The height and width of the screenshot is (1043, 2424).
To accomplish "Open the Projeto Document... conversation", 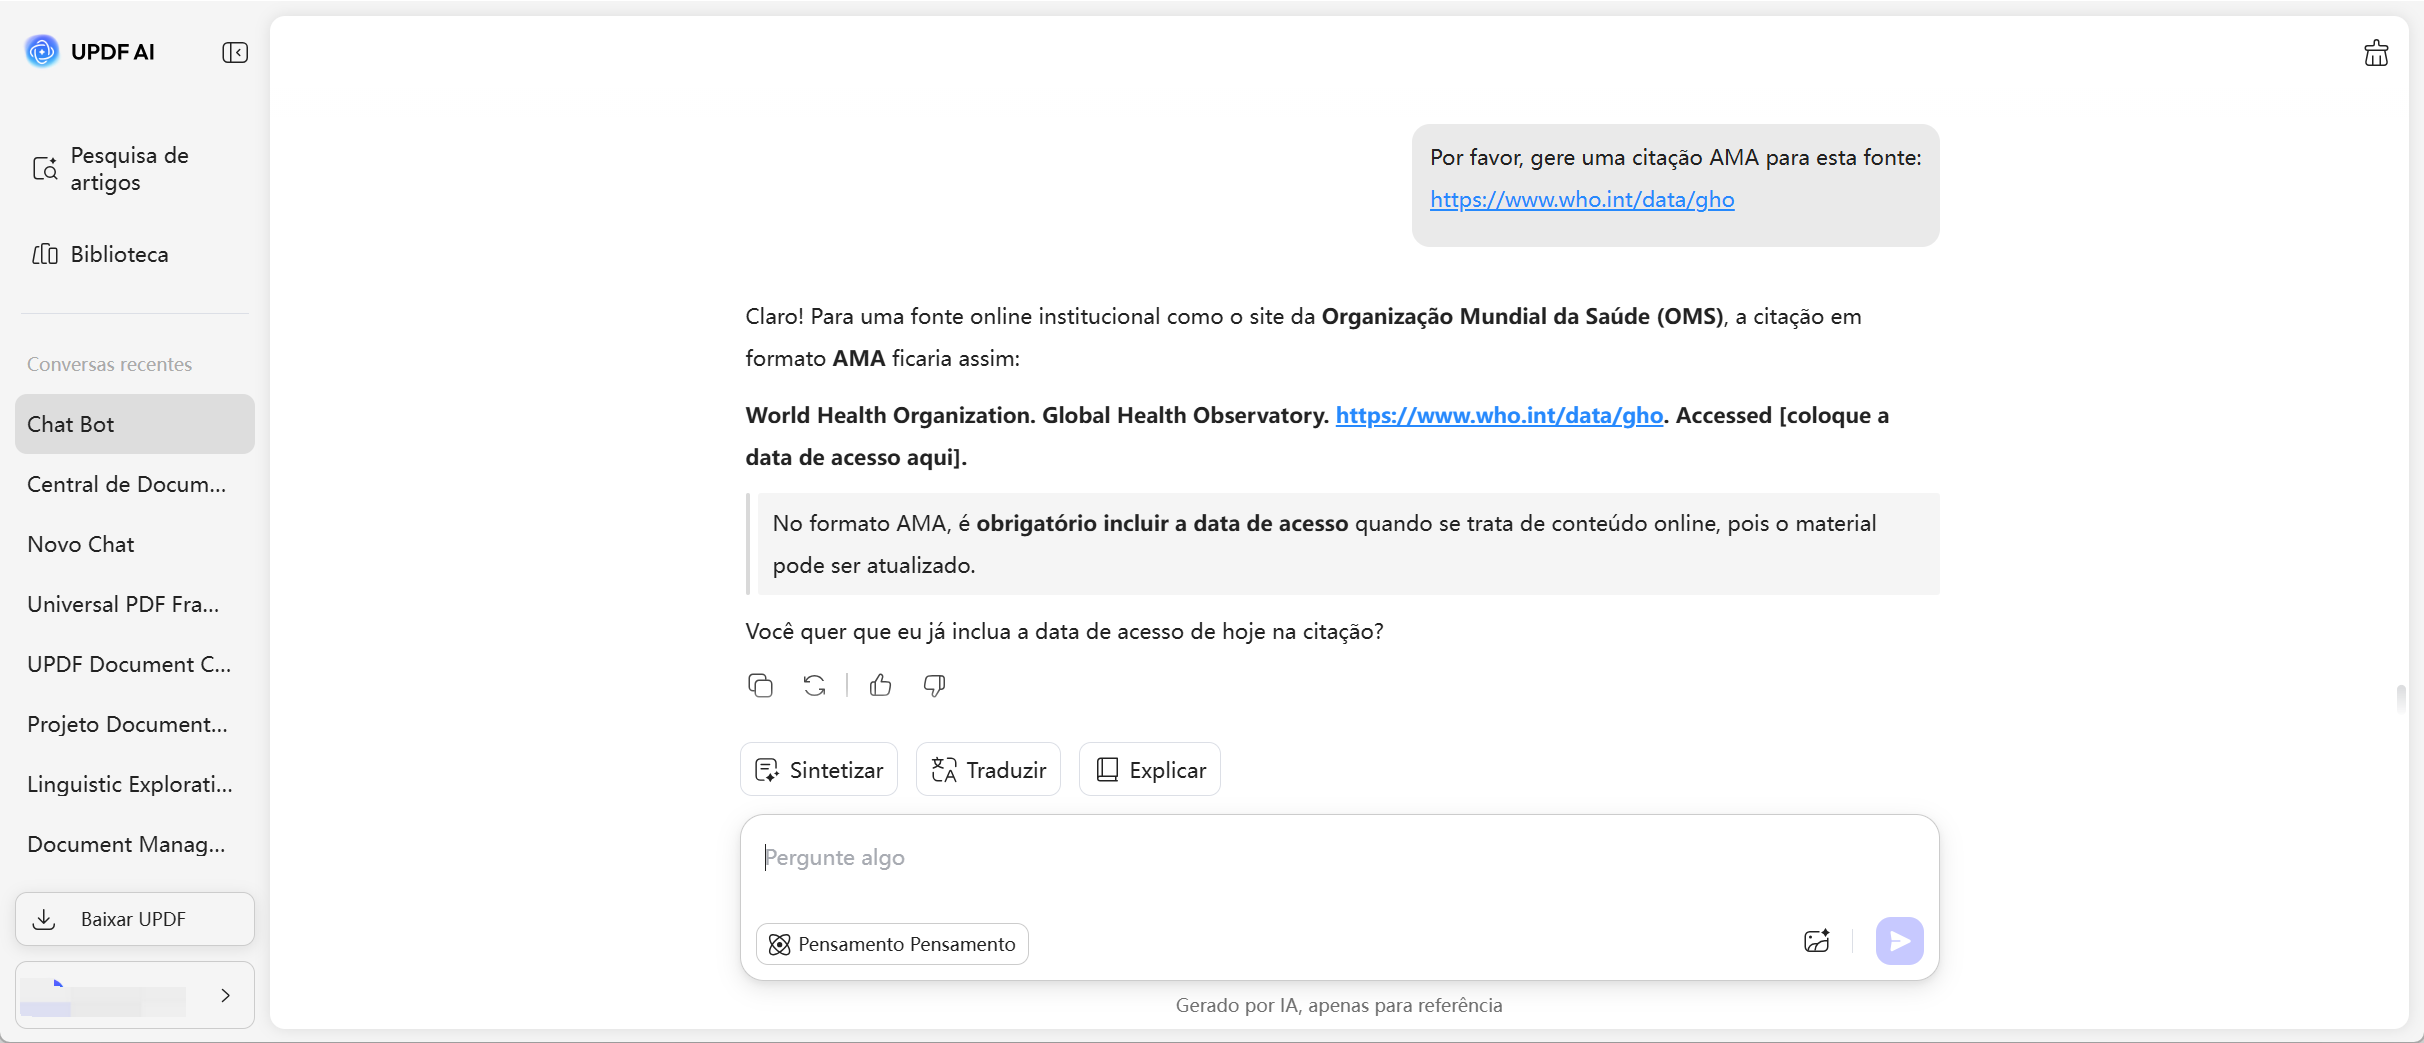I will pyautogui.click(x=135, y=724).
